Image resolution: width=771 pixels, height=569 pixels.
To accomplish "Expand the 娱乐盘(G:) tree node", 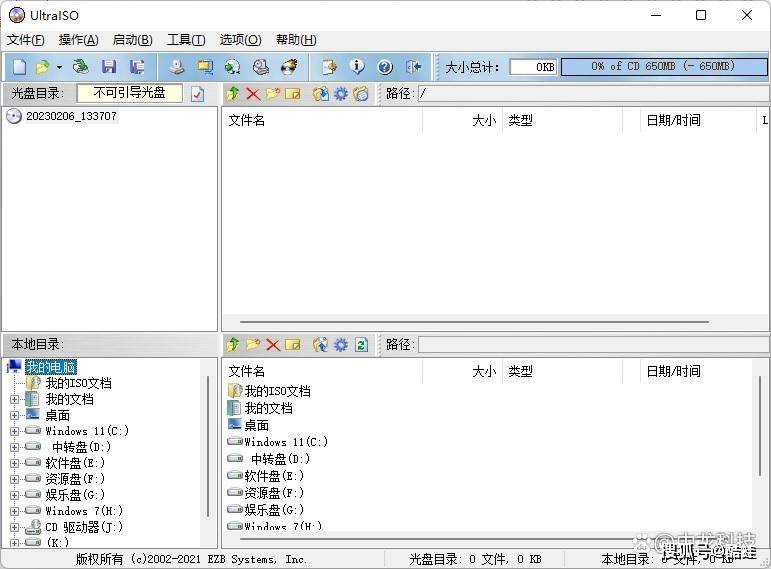I will pos(14,495).
